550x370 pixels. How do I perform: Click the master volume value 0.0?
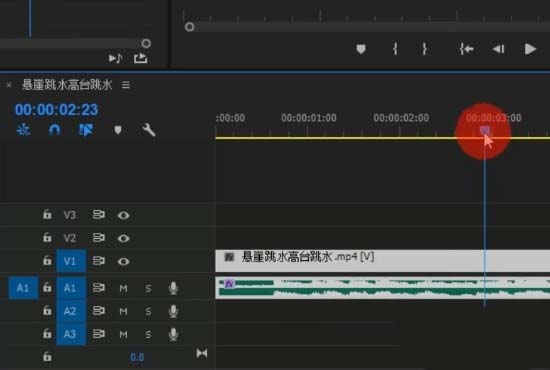[x=137, y=357]
